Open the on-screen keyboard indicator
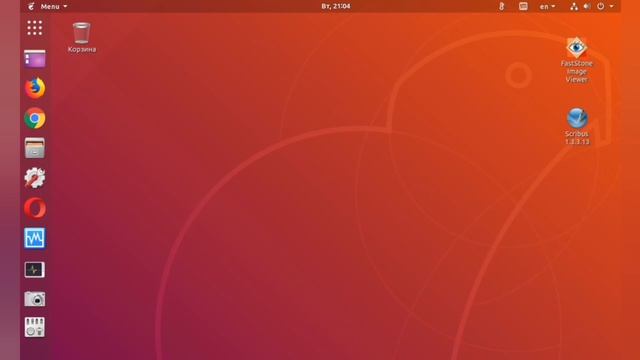640x360 pixels. tap(523, 7)
